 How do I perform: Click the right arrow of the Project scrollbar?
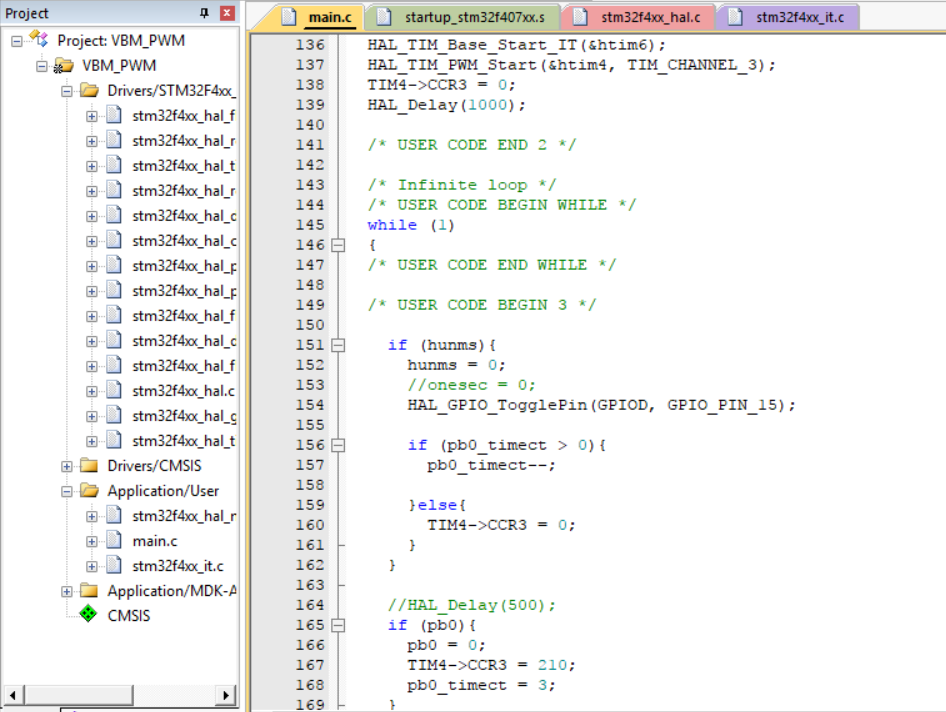click(227, 697)
